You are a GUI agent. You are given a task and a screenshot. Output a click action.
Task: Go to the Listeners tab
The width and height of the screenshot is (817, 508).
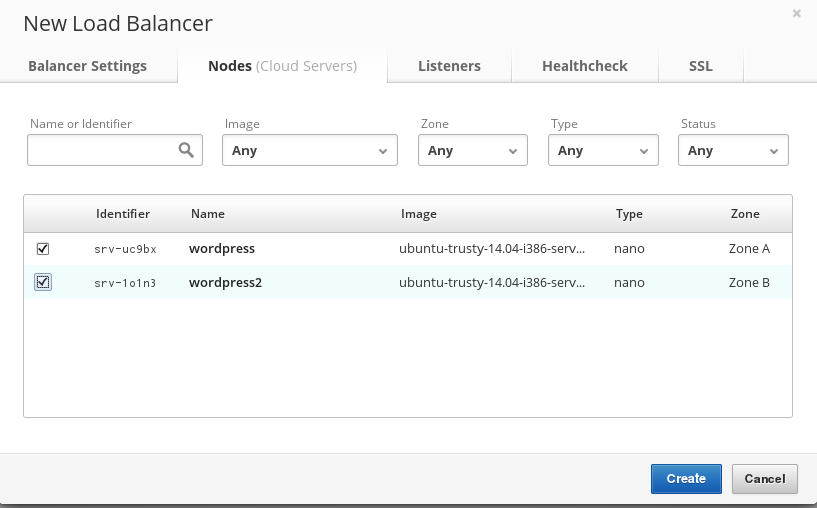[x=449, y=66]
